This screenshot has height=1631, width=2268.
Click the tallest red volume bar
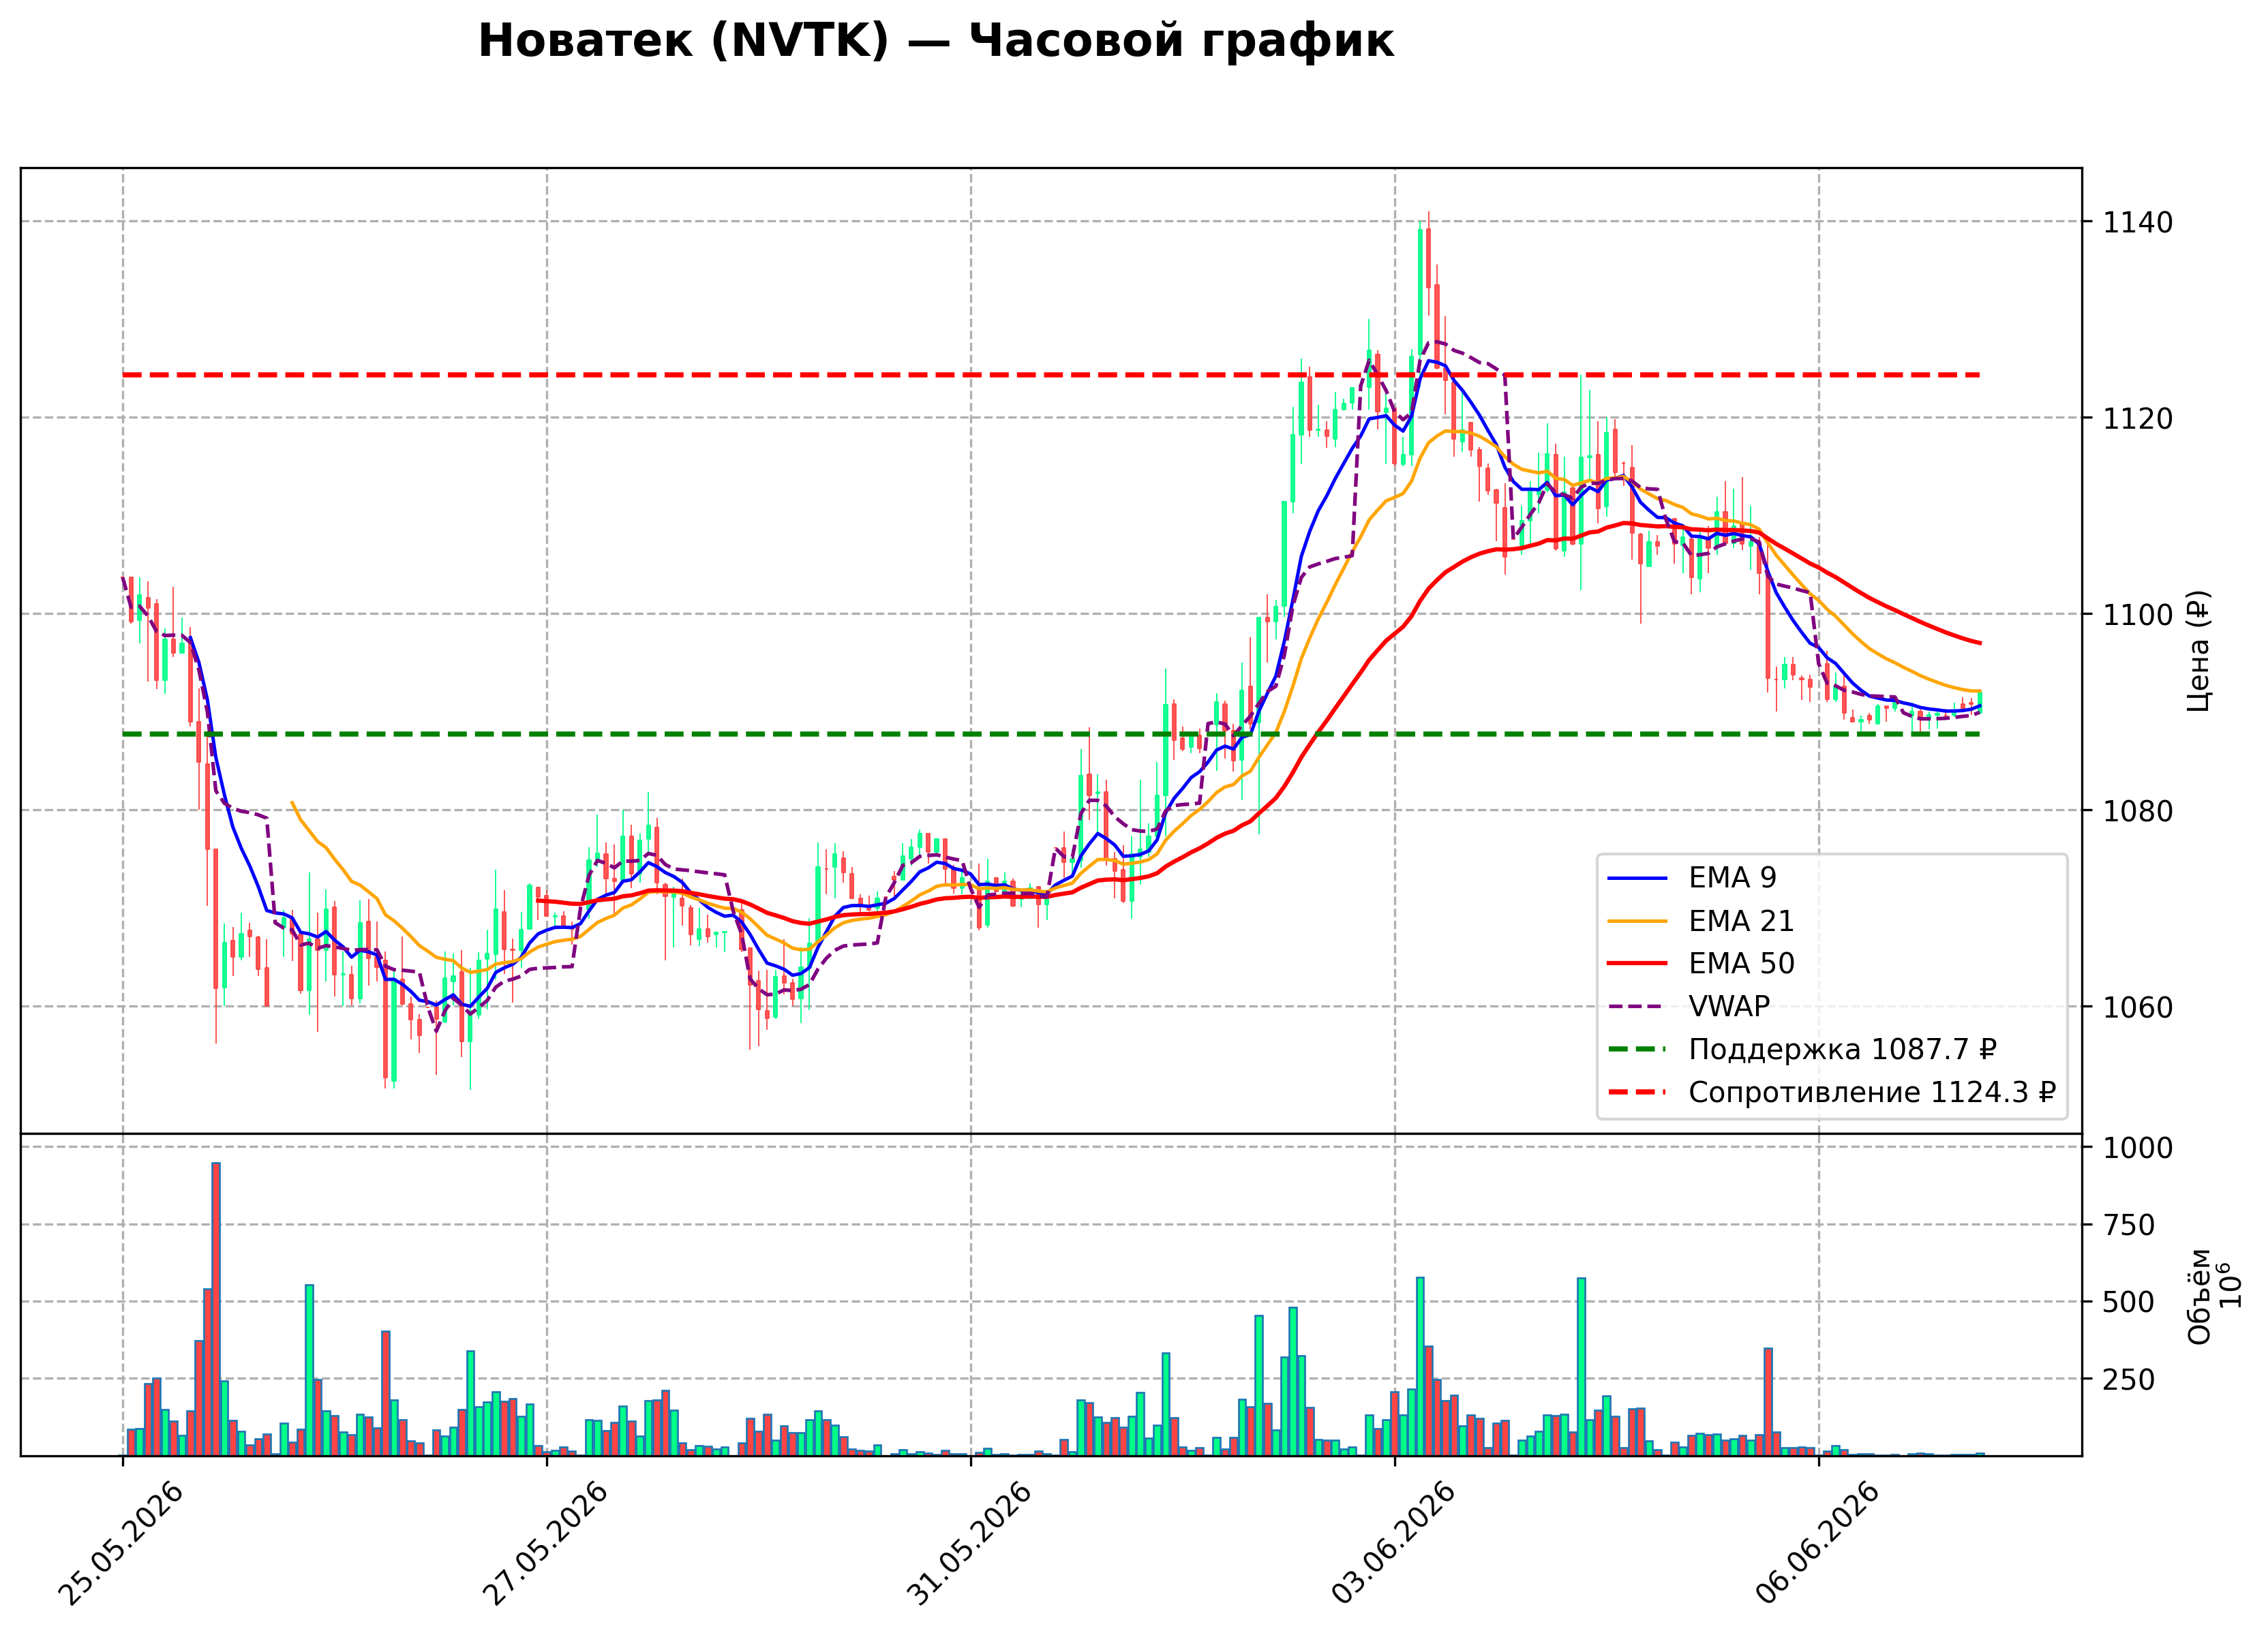pyautogui.click(x=216, y=1309)
